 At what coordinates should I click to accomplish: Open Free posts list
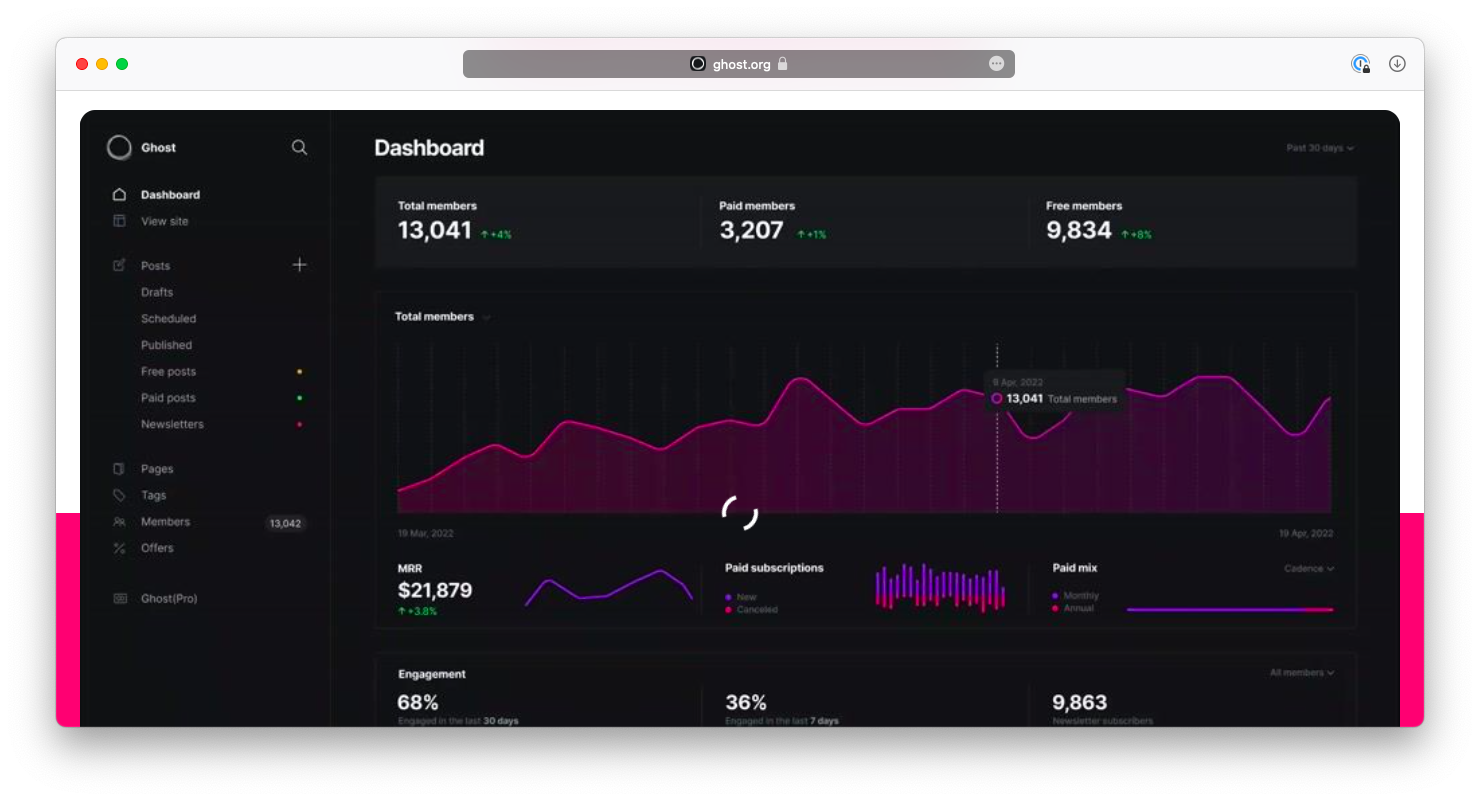[x=168, y=372]
